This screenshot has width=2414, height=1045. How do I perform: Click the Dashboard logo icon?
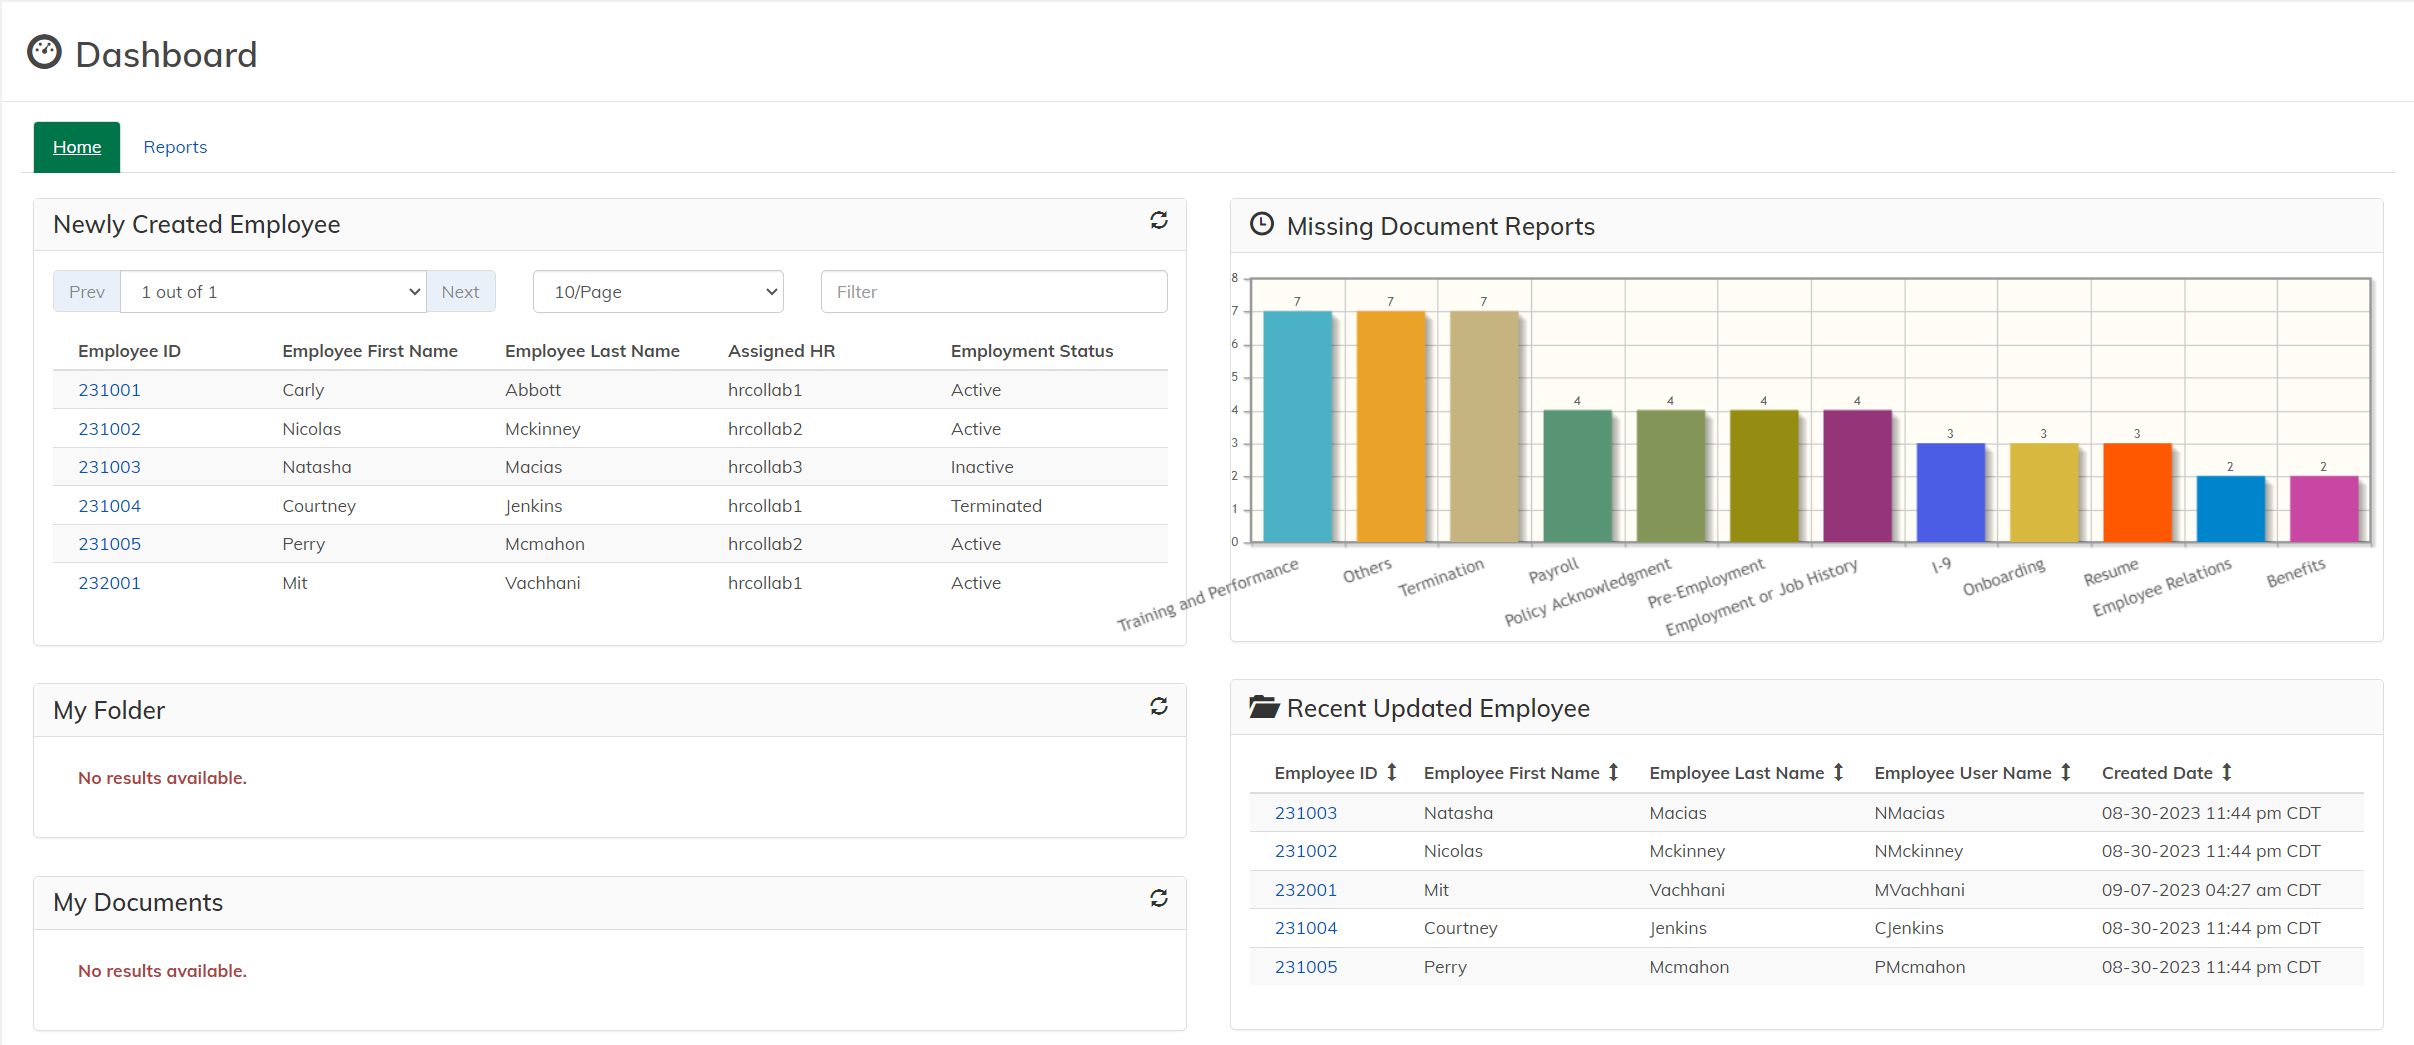(44, 52)
